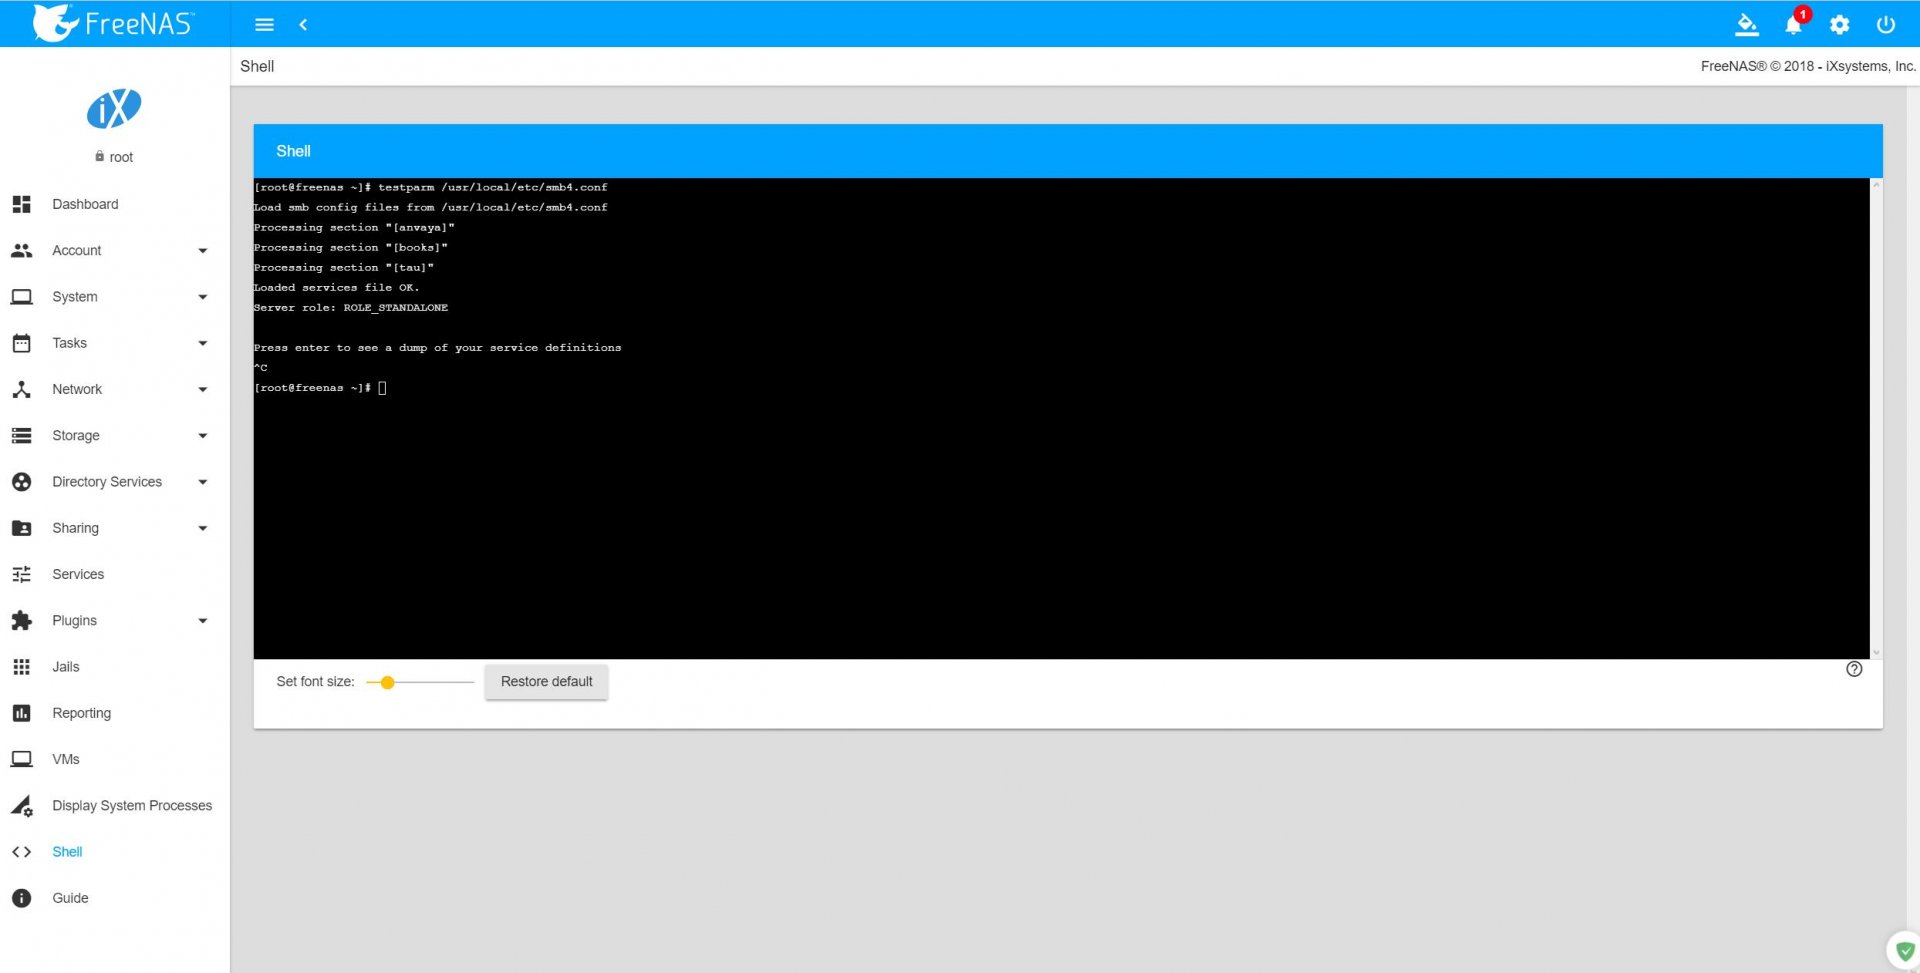This screenshot has width=1920, height=973.
Task: Open the settings gear menu
Action: [1840, 24]
